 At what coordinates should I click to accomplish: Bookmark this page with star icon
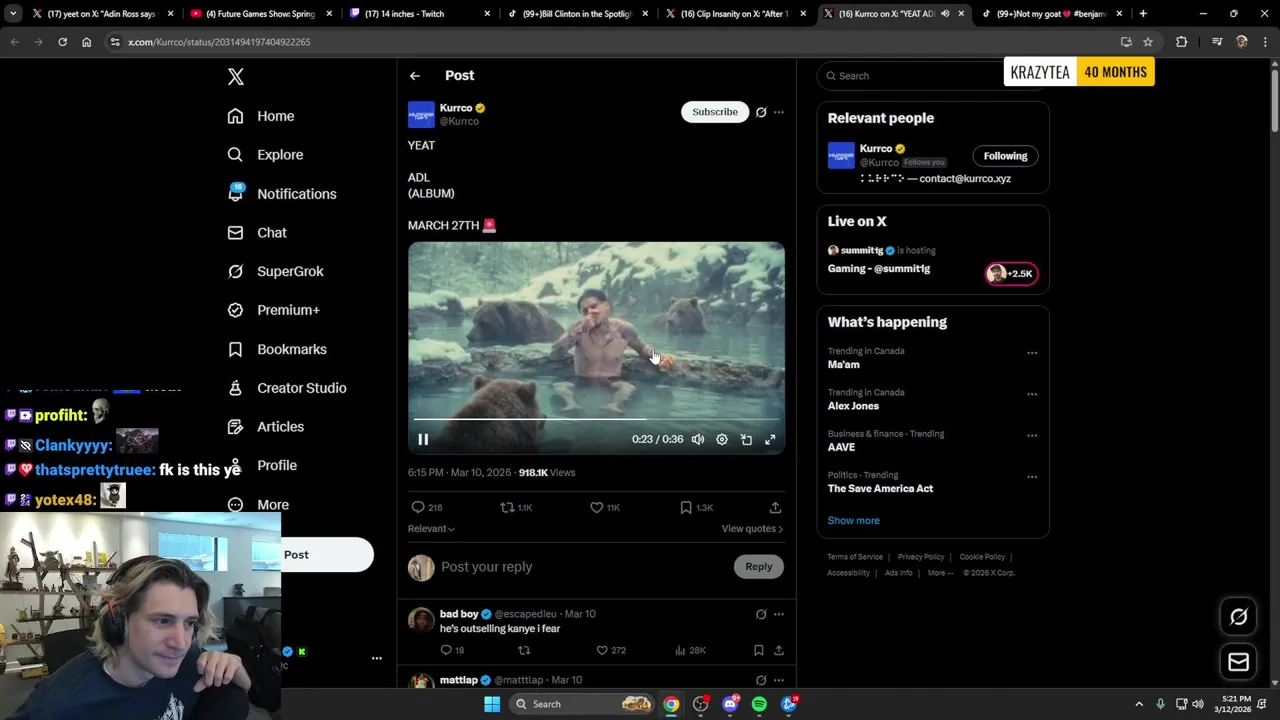click(x=1148, y=42)
